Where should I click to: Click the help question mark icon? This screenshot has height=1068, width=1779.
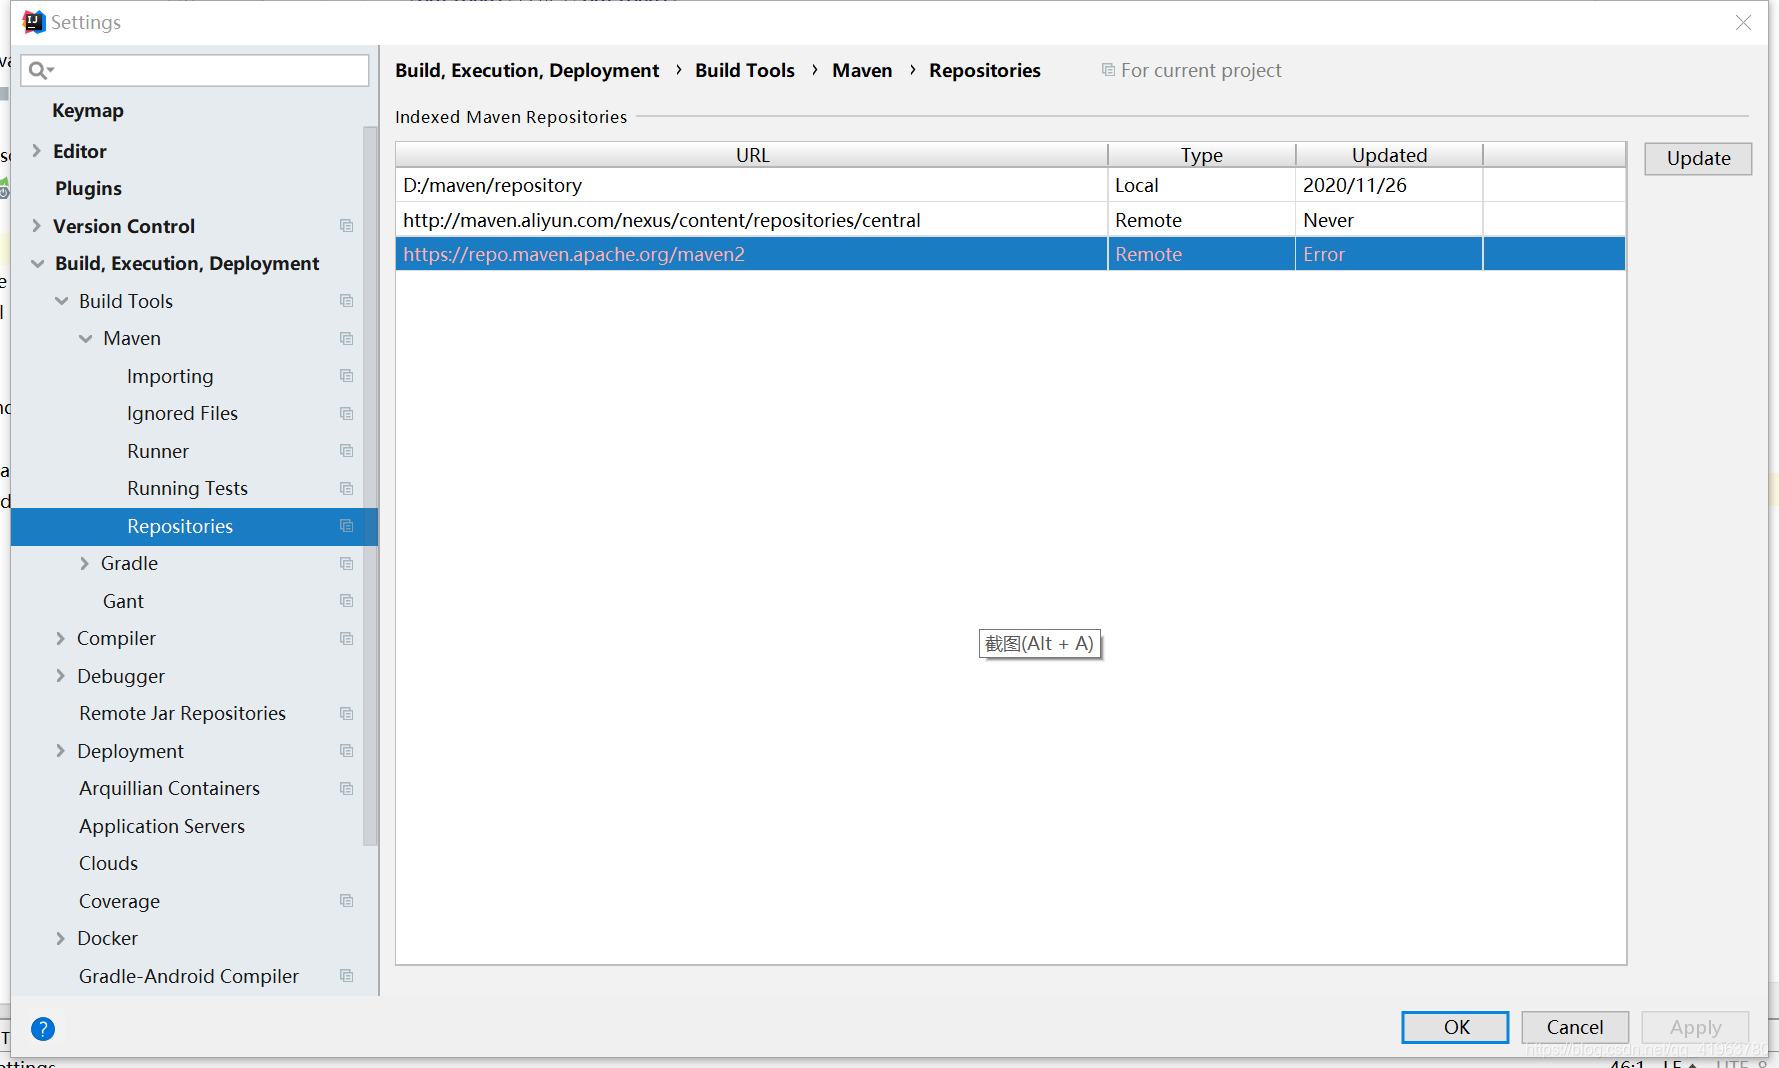click(x=43, y=1028)
